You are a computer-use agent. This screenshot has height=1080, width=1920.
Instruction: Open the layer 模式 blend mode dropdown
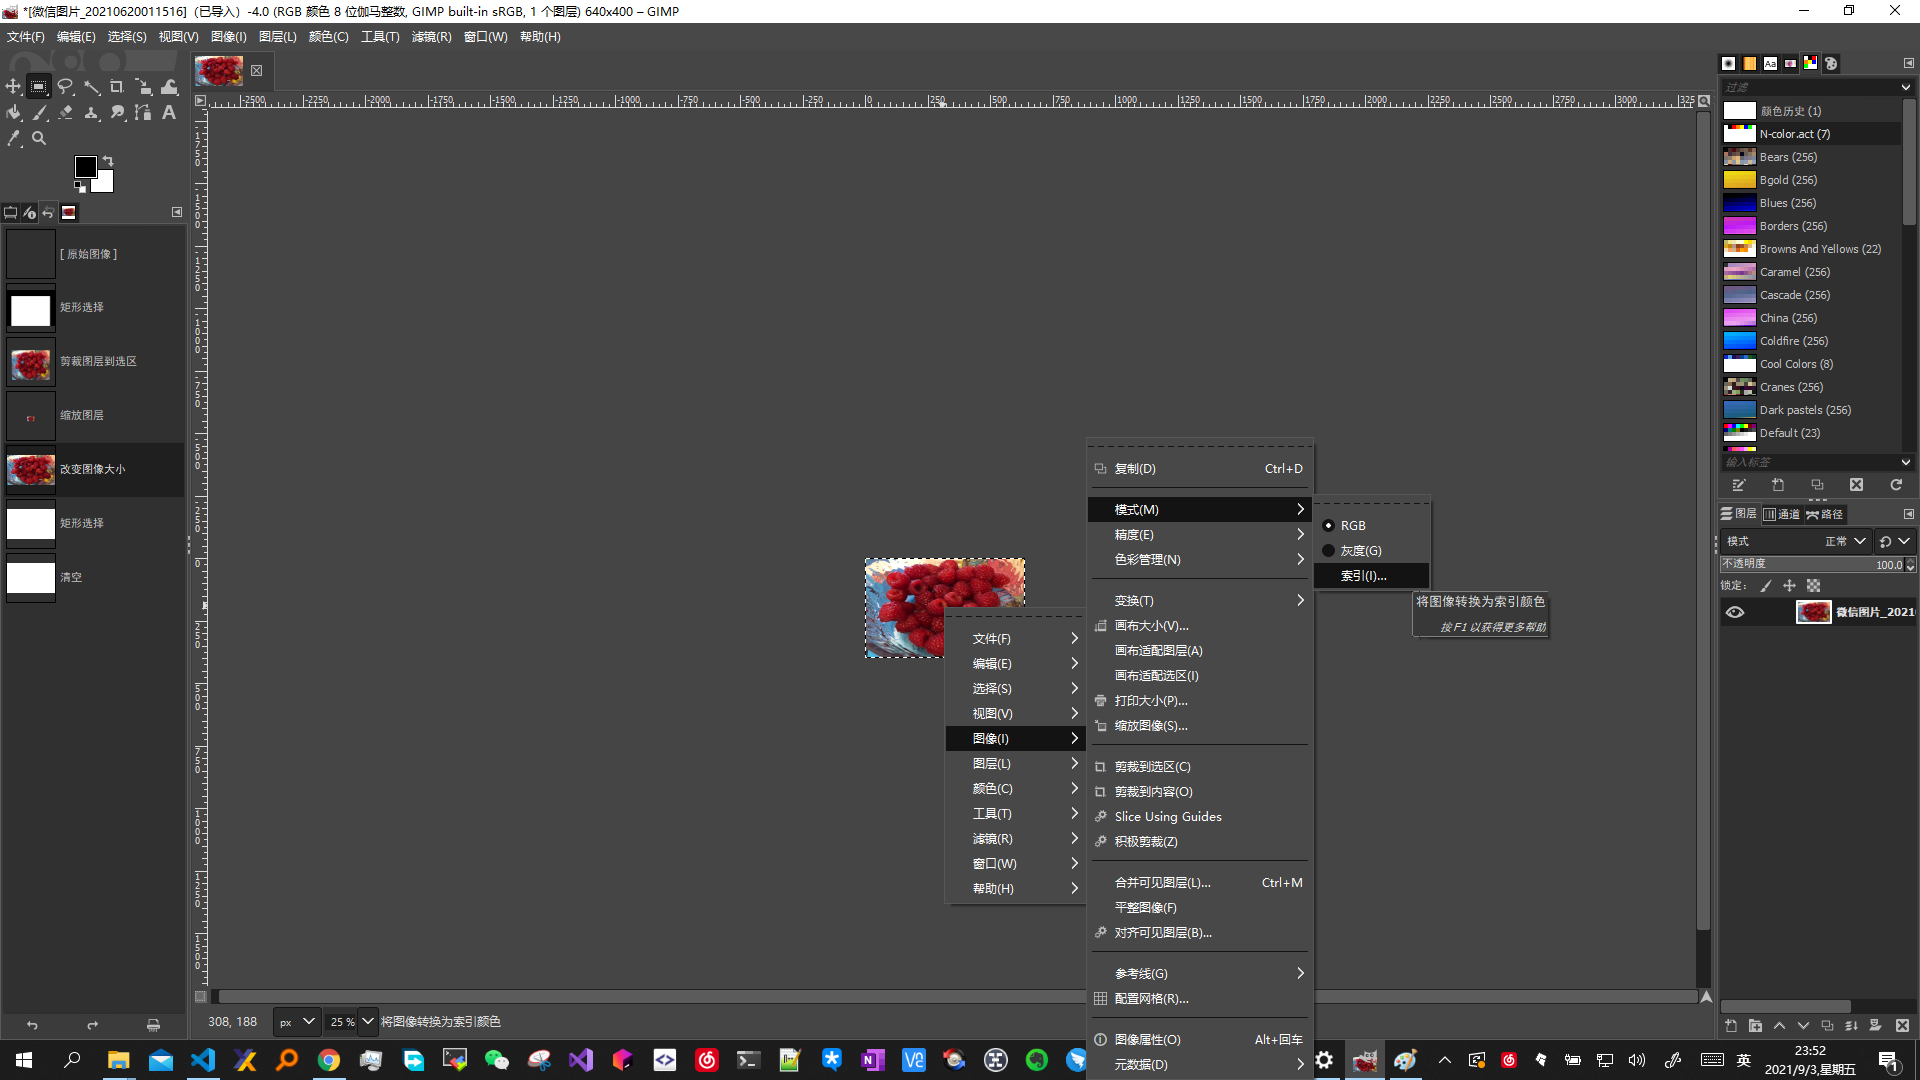(x=1846, y=541)
